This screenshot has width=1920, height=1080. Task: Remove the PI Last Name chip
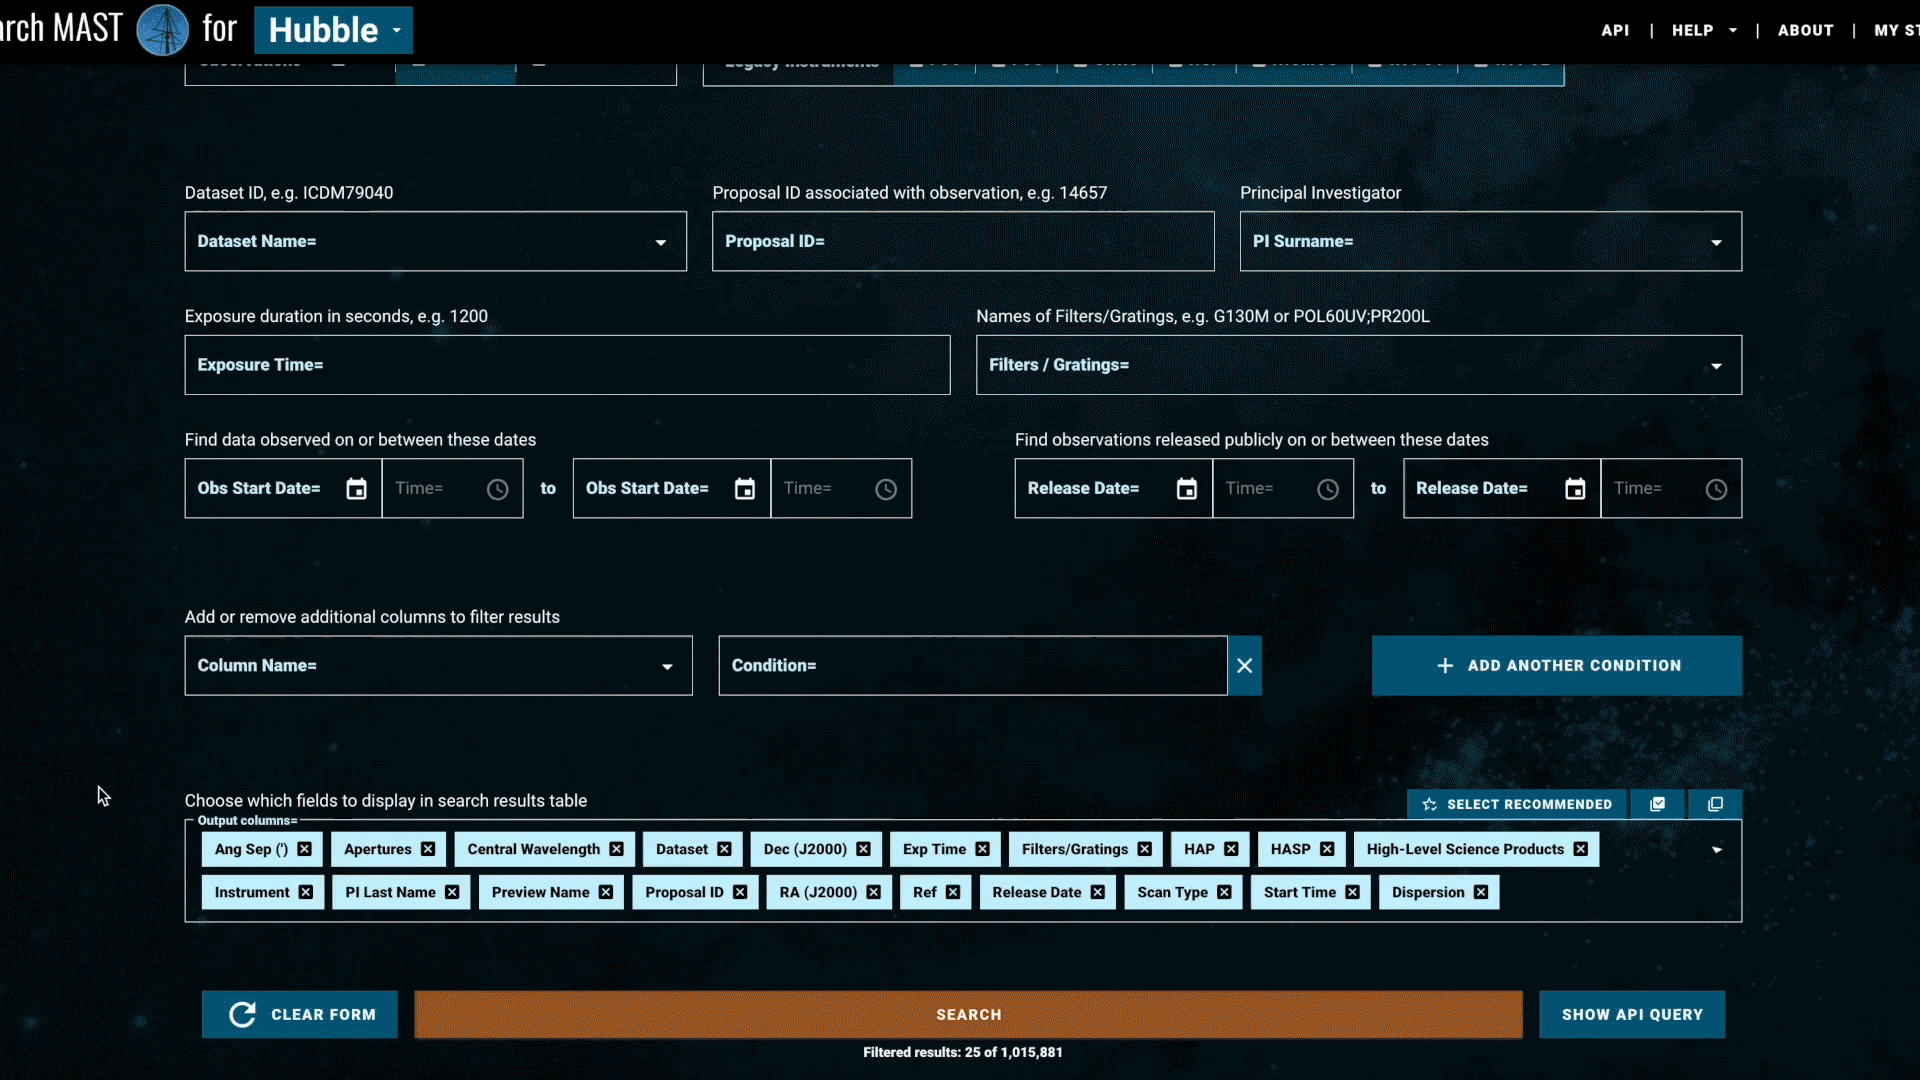(453, 892)
